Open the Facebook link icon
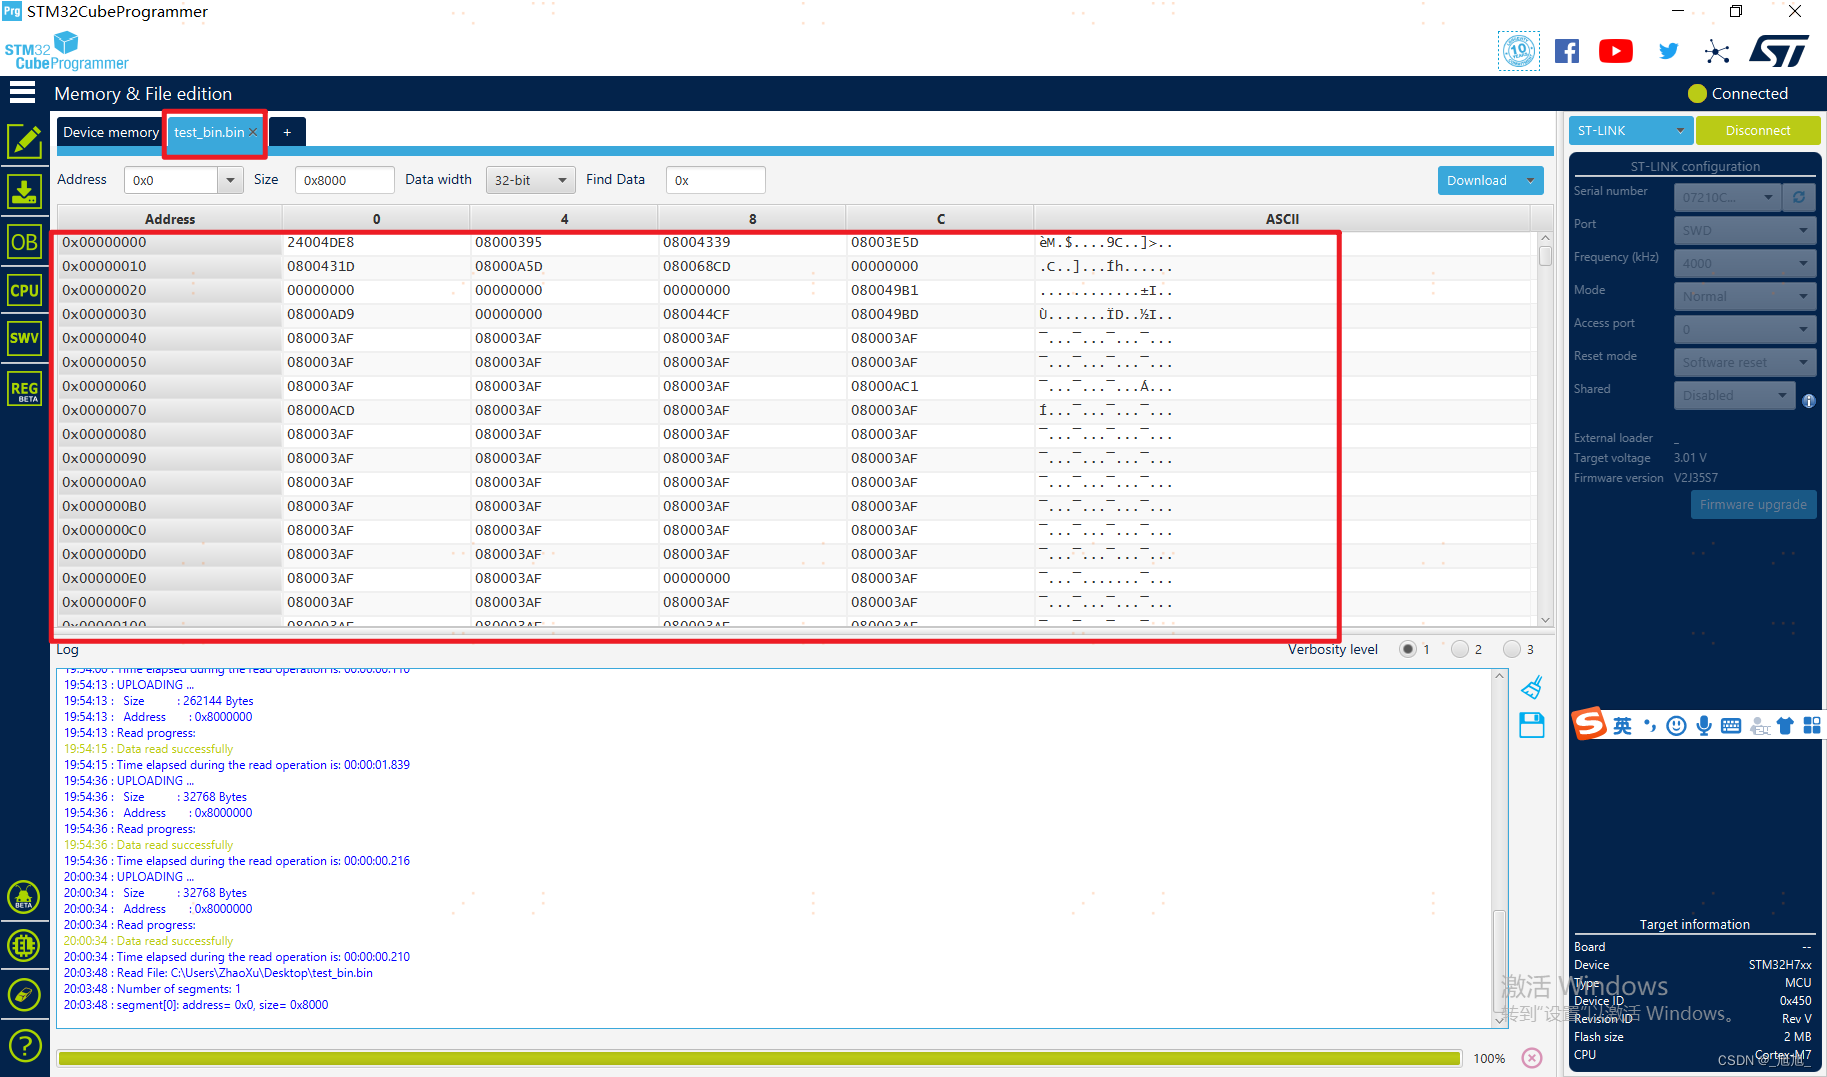This screenshot has height=1077, width=1827. 1567,51
